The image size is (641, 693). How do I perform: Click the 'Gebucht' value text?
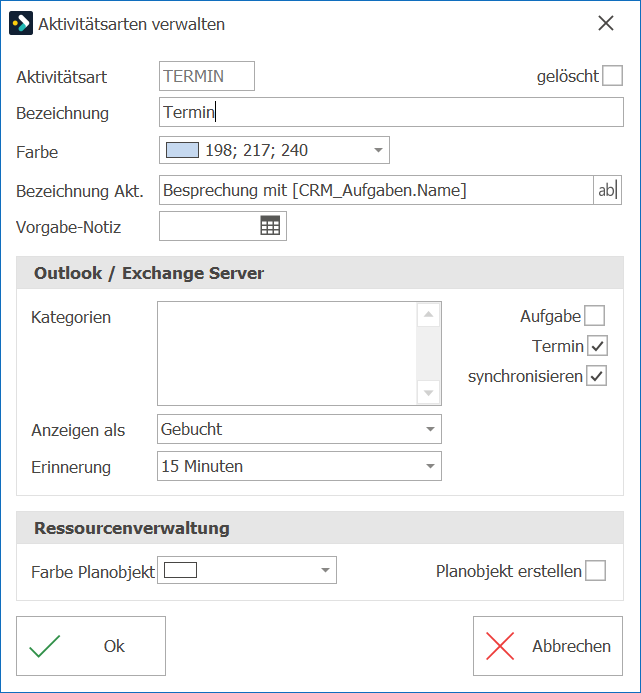[x=191, y=429]
